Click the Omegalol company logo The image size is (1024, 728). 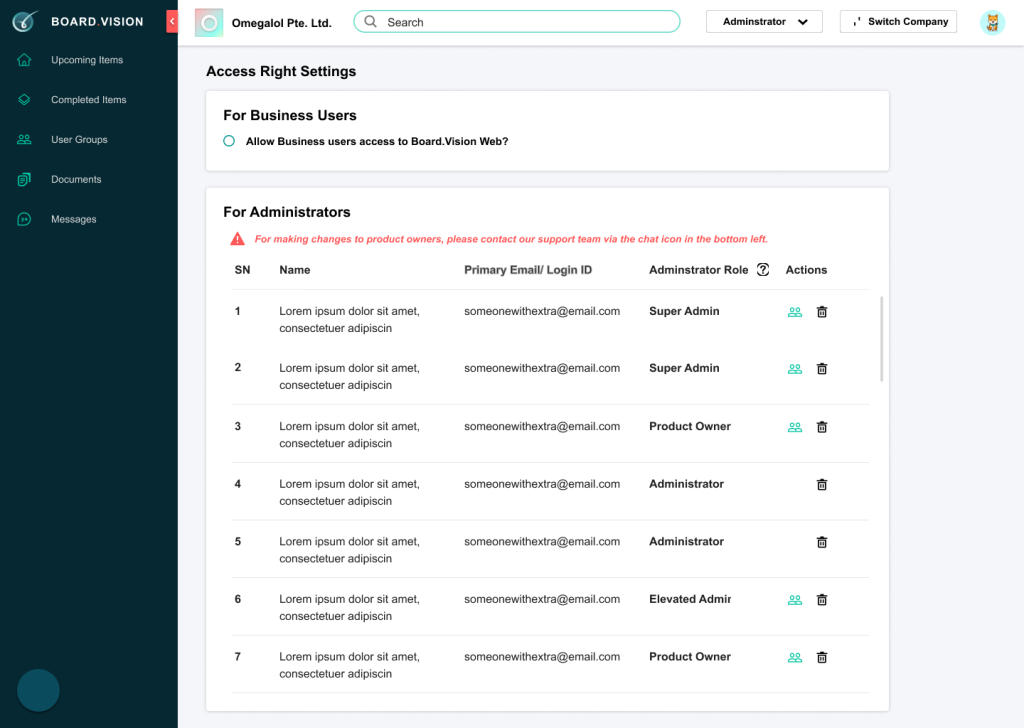(209, 22)
